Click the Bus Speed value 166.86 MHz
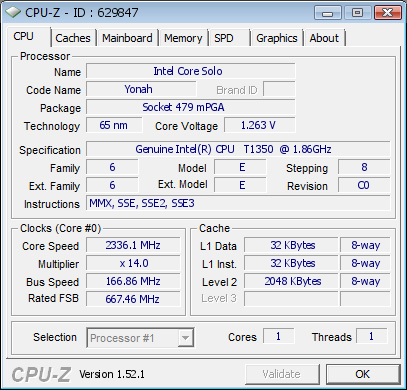This screenshot has width=407, height=390. coord(133,281)
